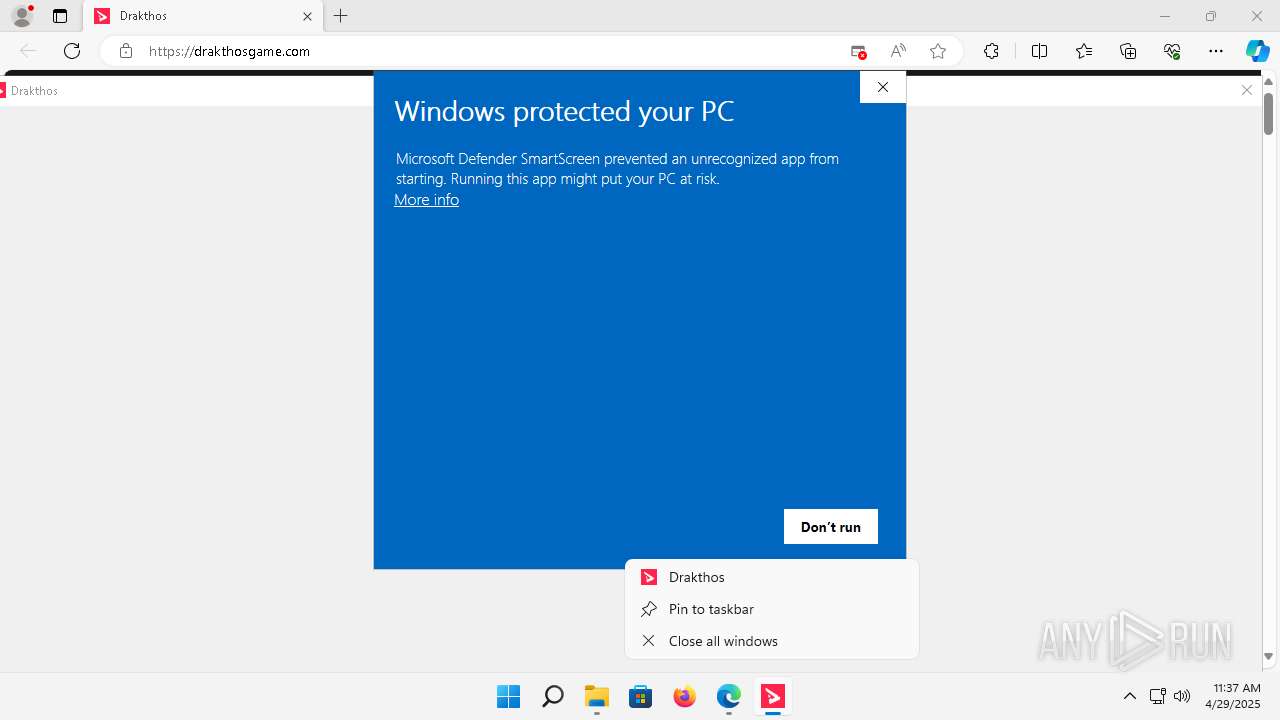Click the Drakthos label on page
Screen dimensions: 1280x720
34,91
